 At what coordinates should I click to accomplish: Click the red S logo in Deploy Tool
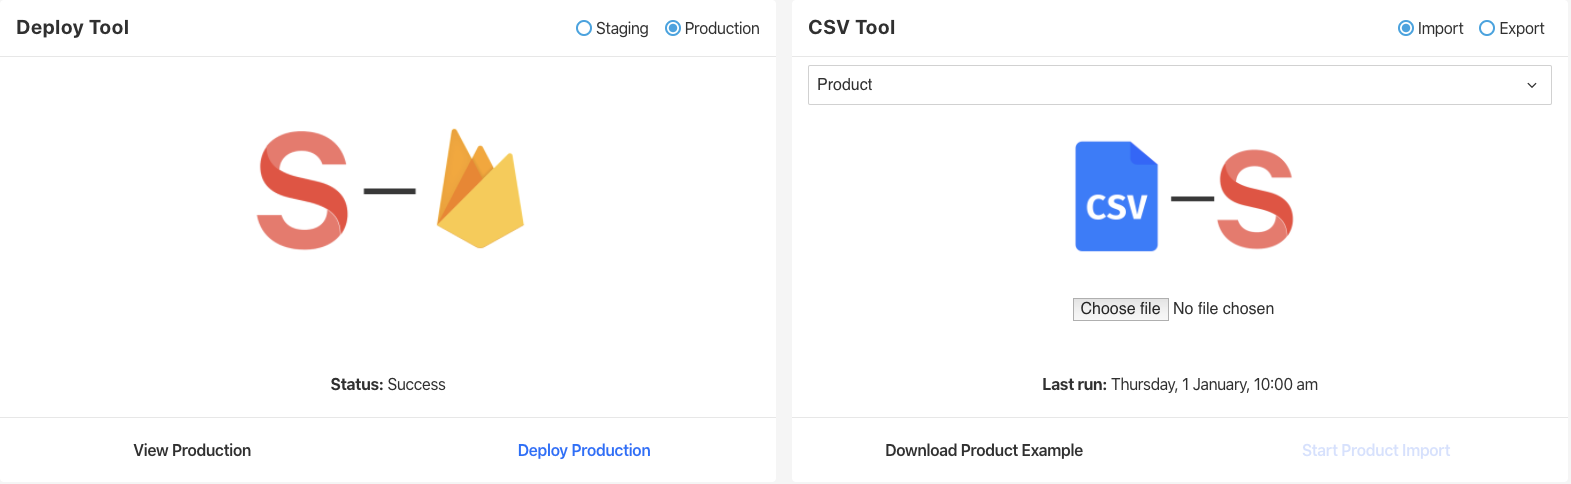[x=302, y=190]
